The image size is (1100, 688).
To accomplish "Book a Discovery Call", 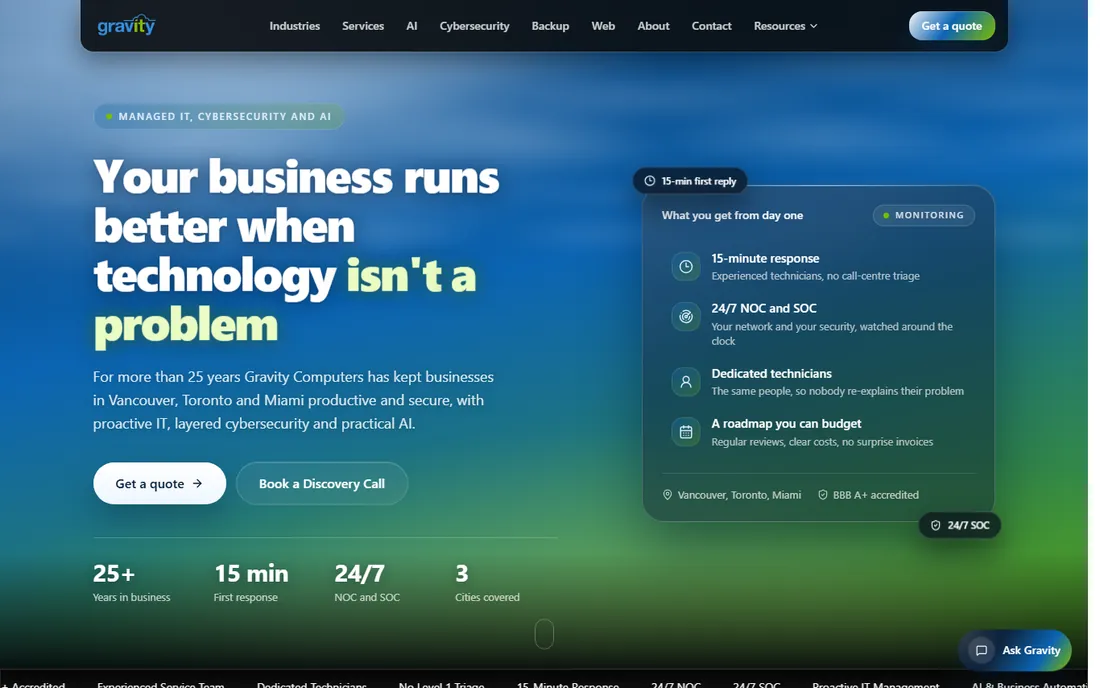I will [322, 483].
